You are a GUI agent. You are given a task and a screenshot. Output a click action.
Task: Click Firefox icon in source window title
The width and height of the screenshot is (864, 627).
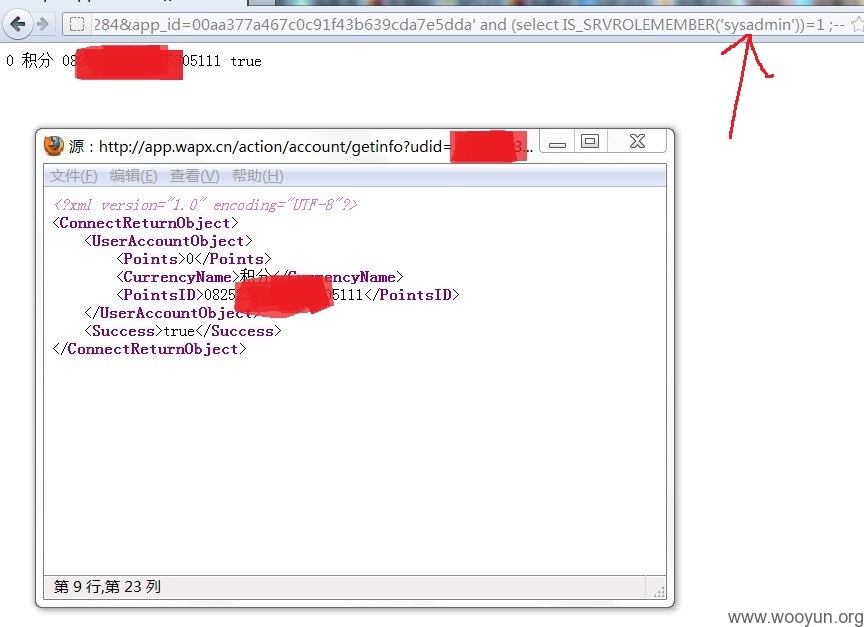click(54, 146)
